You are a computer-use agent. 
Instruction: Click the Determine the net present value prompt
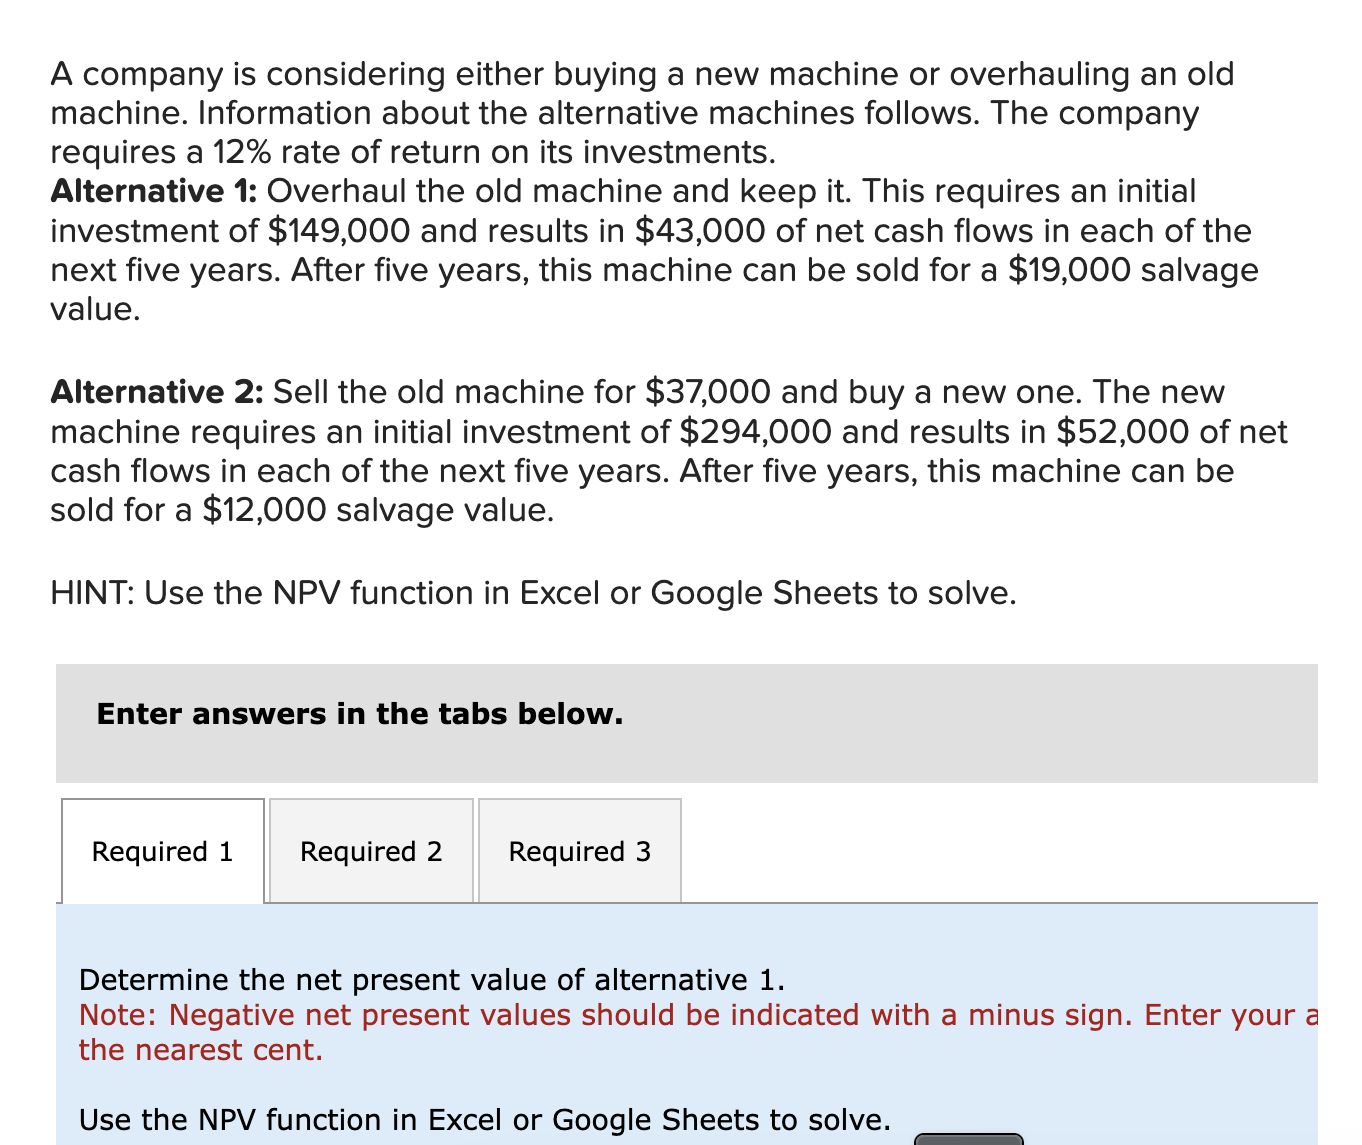tap(432, 980)
